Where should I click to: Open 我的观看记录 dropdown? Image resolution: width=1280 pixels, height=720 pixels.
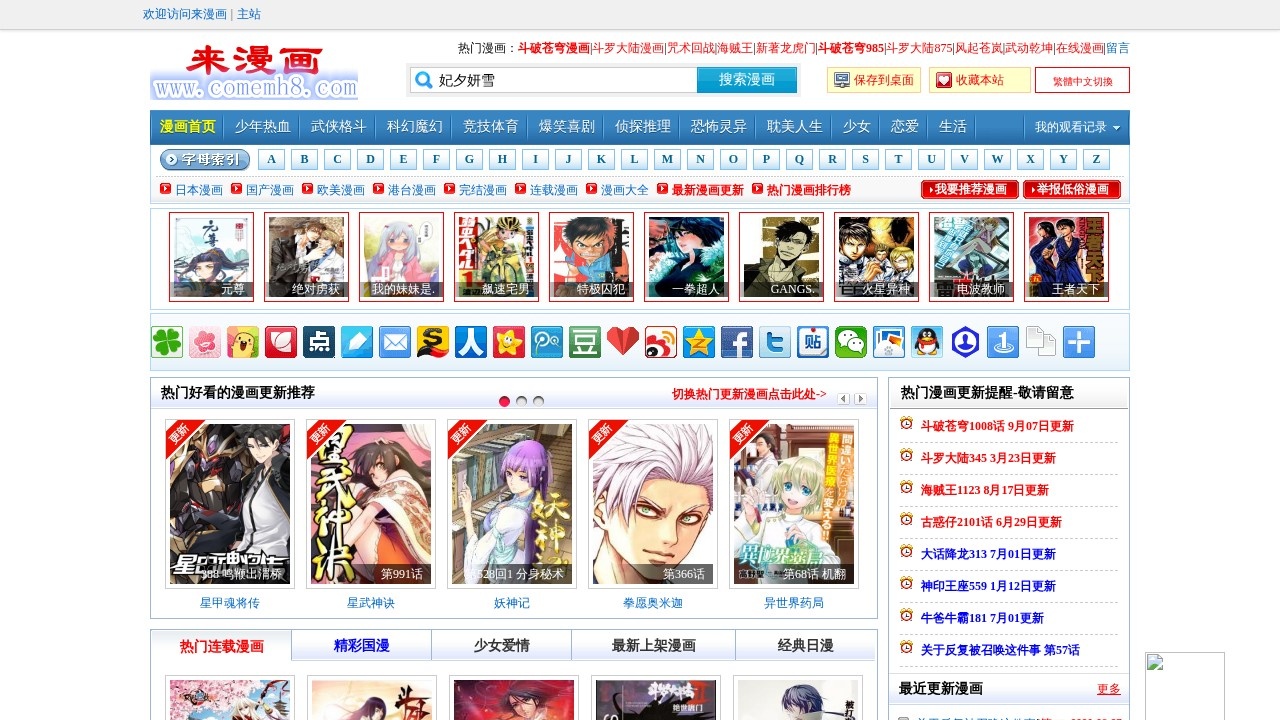[1077, 128]
